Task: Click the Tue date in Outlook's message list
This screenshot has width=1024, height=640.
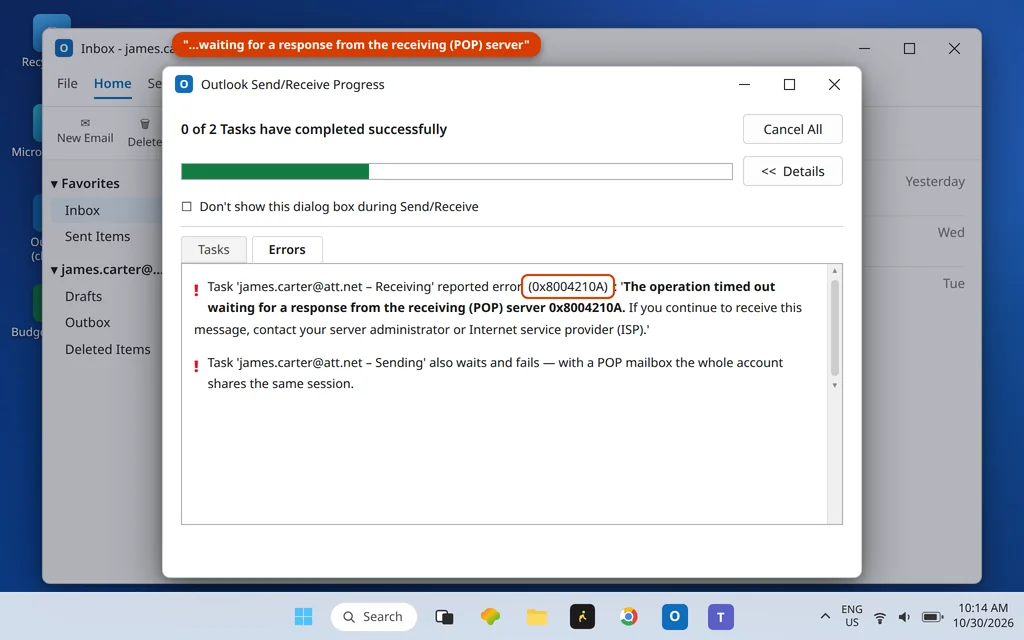Action: point(953,283)
